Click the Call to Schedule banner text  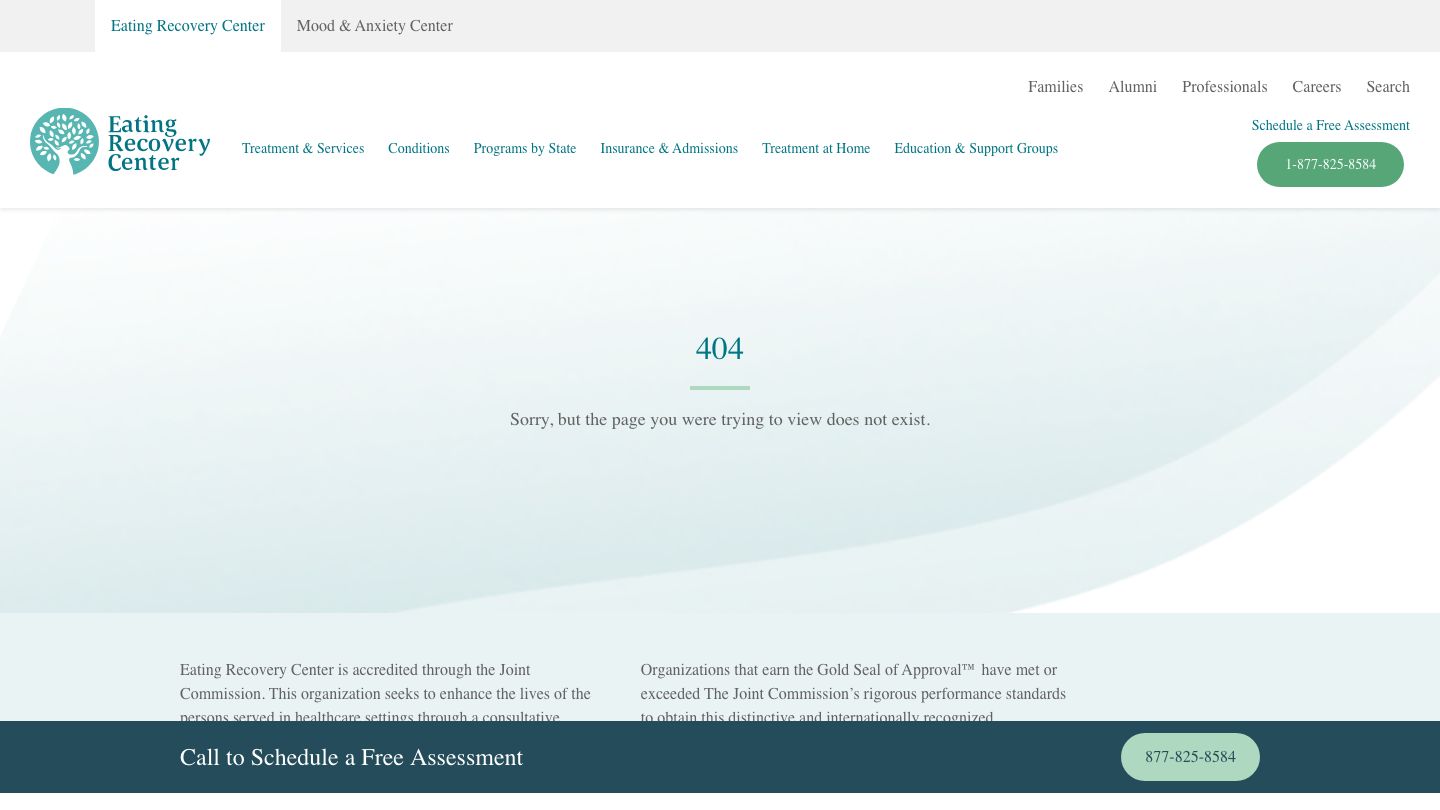pyautogui.click(x=351, y=758)
